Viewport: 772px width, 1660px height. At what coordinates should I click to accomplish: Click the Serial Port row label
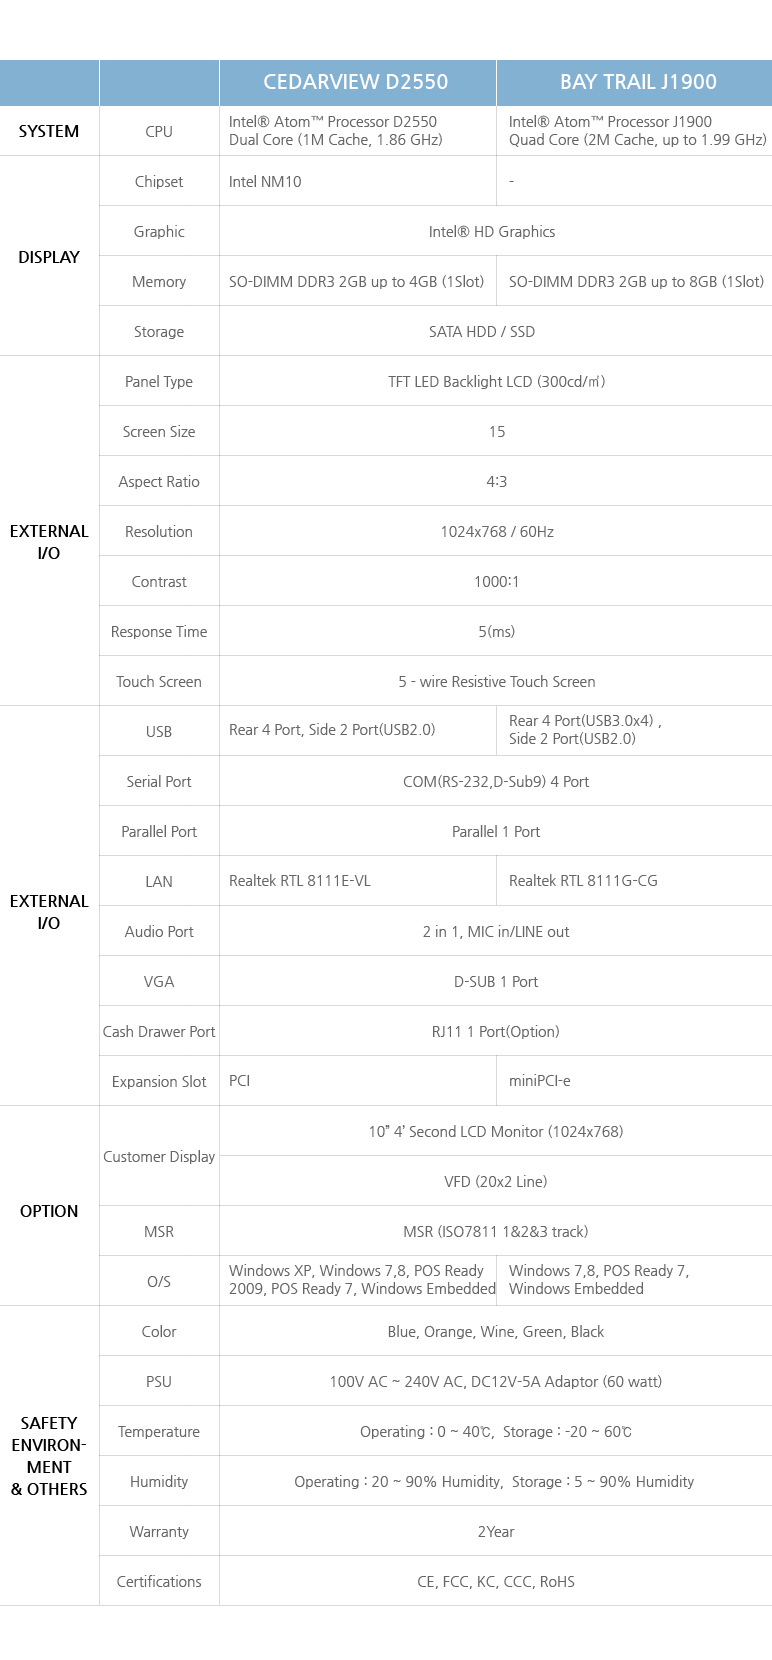(159, 781)
